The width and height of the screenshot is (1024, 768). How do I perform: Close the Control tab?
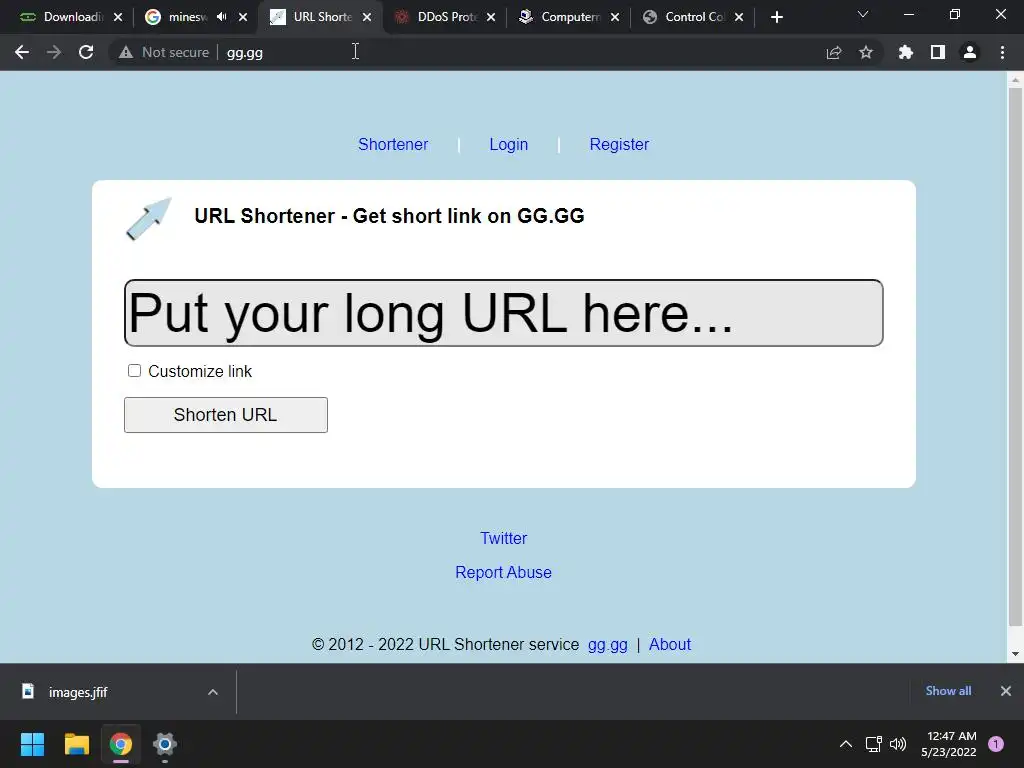[x=739, y=18]
